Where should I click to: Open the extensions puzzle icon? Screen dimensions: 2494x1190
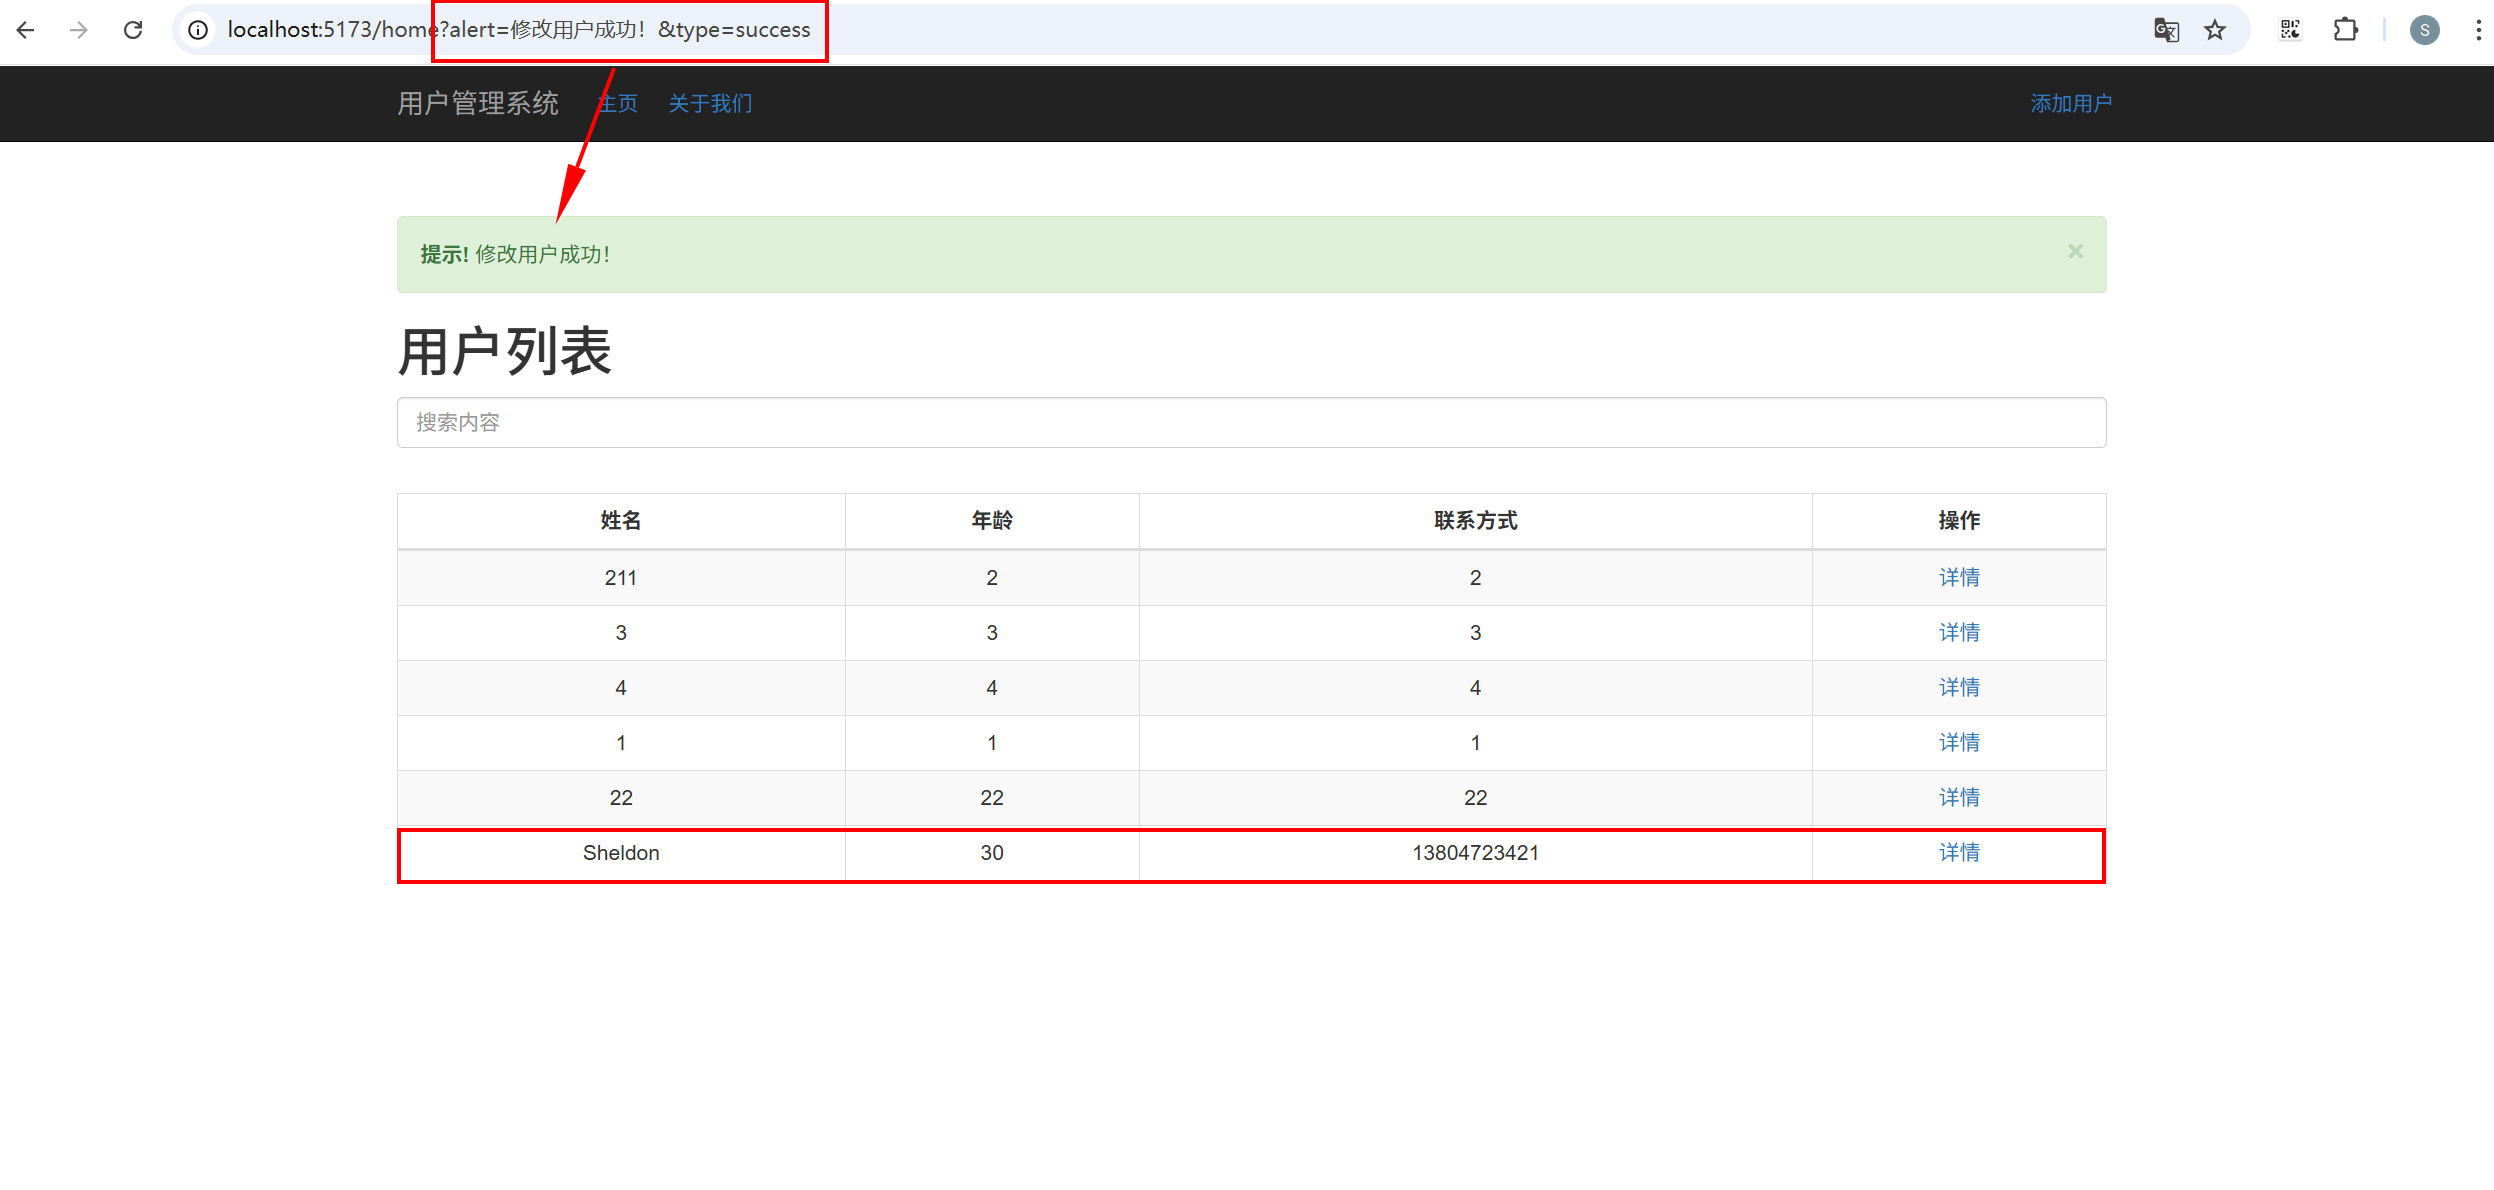[2345, 30]
